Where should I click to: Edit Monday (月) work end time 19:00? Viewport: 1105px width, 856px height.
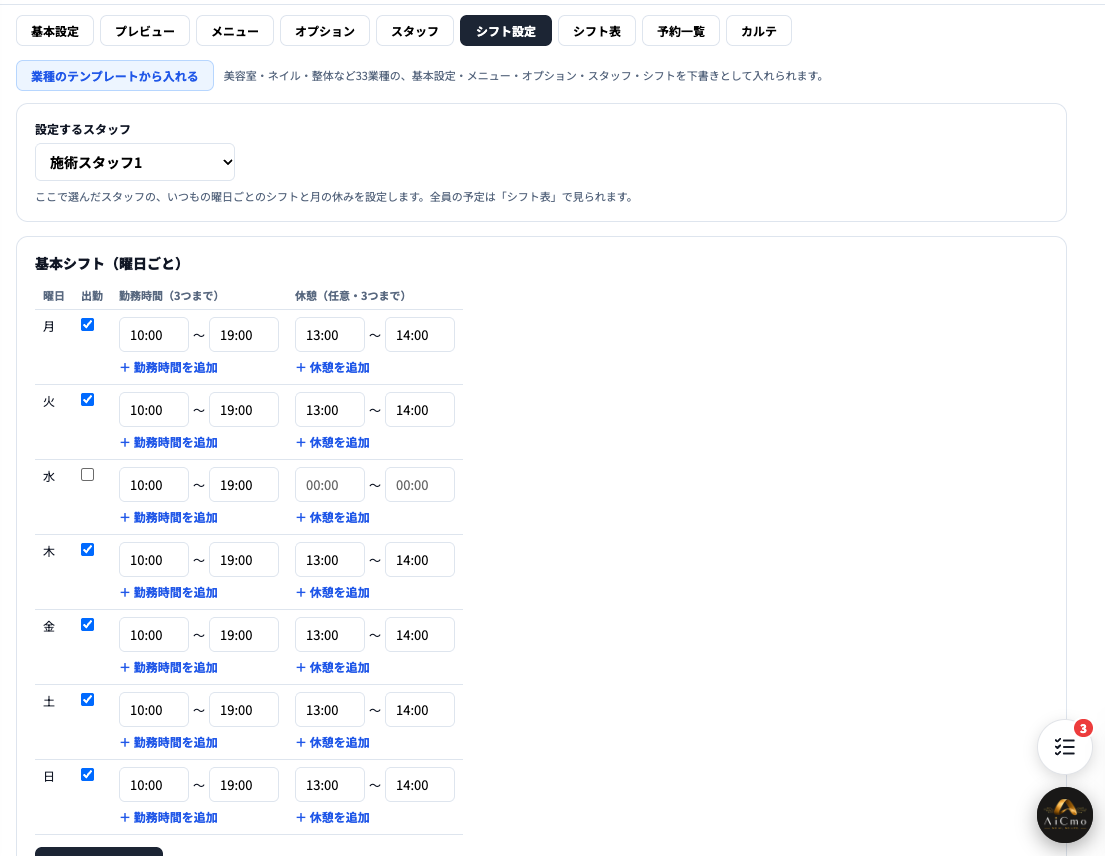click(x=244, y=335)
